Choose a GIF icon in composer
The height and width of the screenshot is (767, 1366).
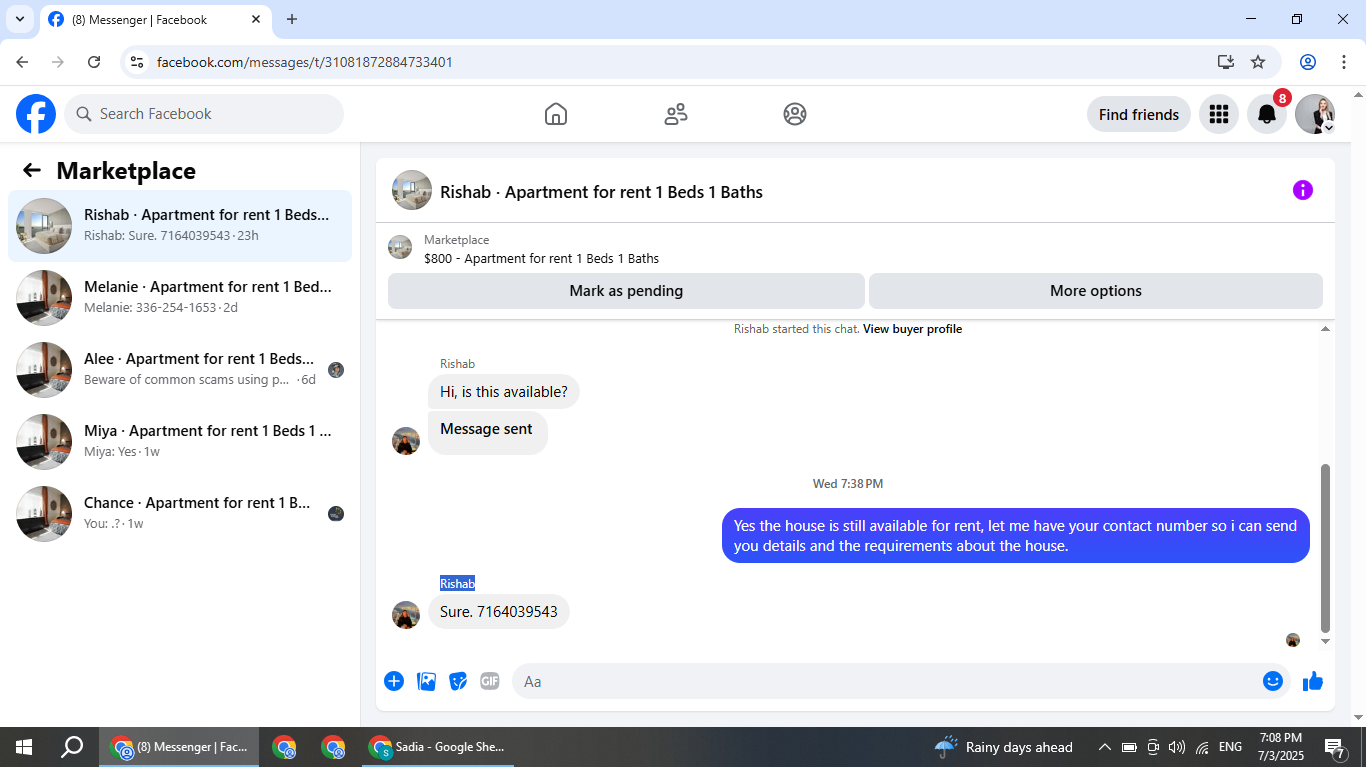pyautogui.click(x=489, y=681)
